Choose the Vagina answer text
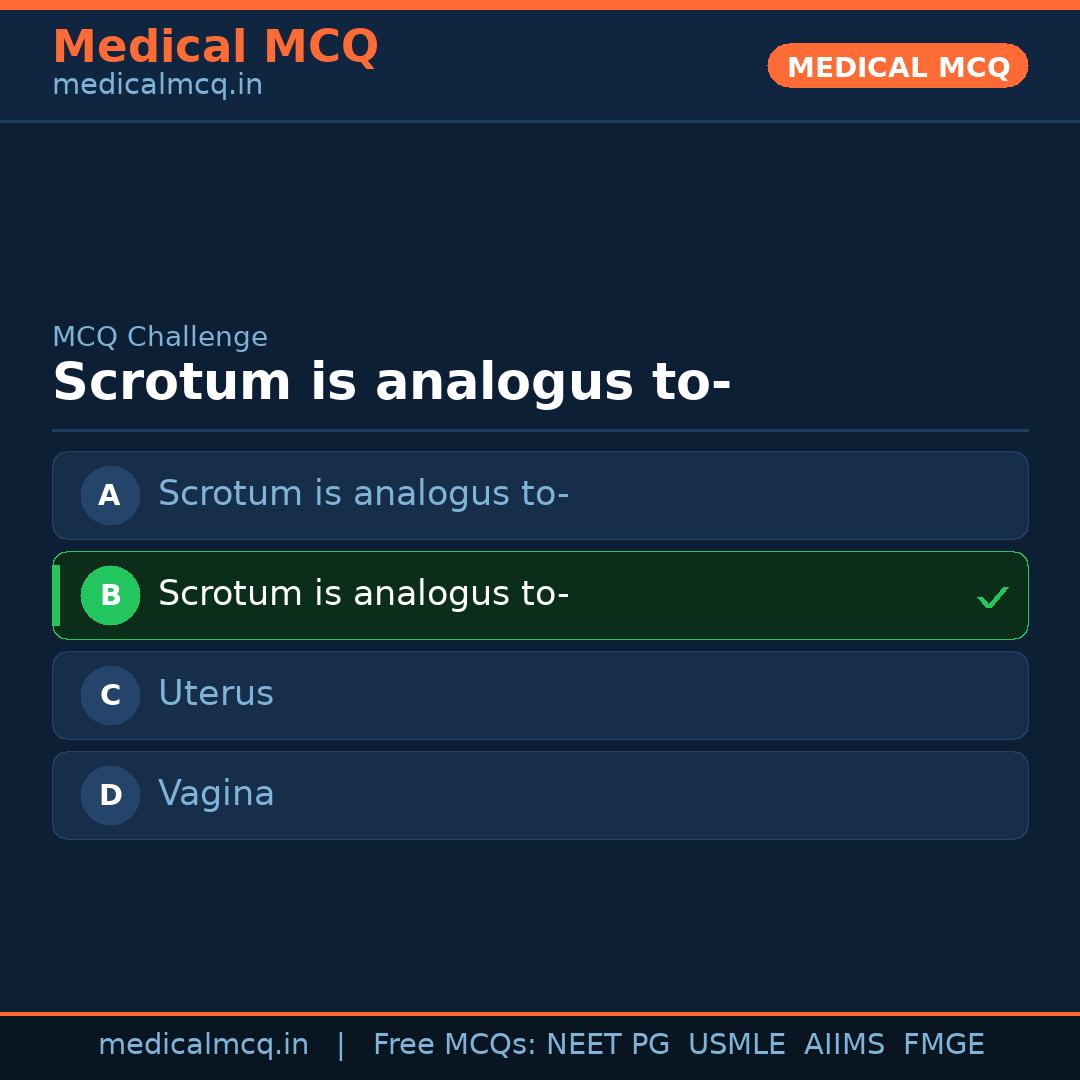This screenshot has height=1080, width=1080. coord(216,794)
